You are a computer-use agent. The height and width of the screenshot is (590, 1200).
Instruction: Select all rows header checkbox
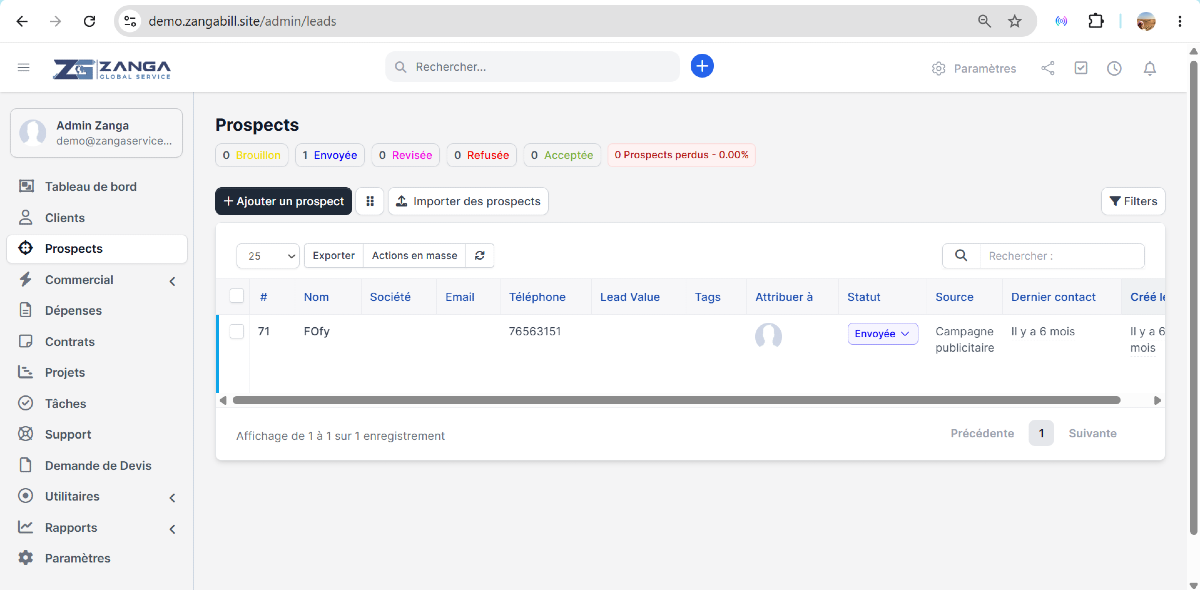coord(237,296)
